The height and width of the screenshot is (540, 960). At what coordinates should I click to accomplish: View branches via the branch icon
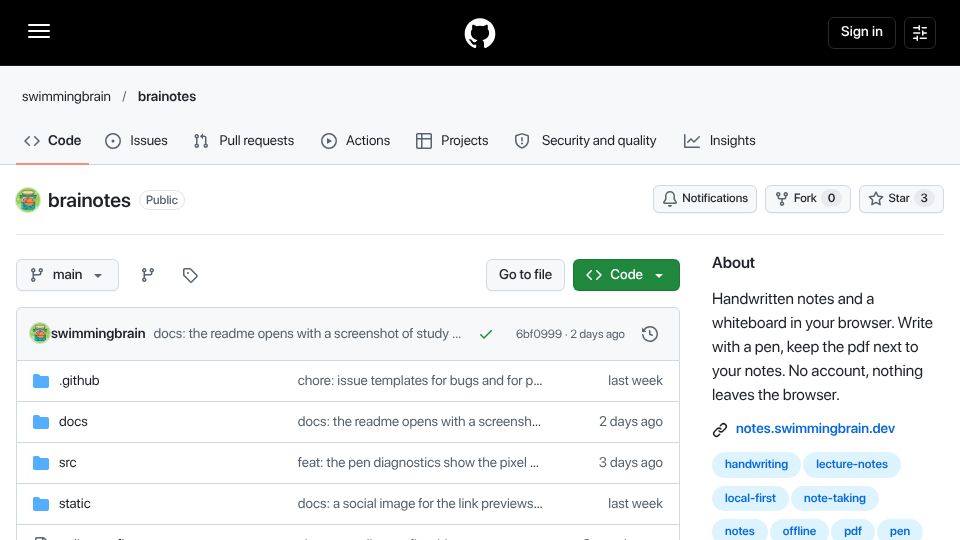148,275
